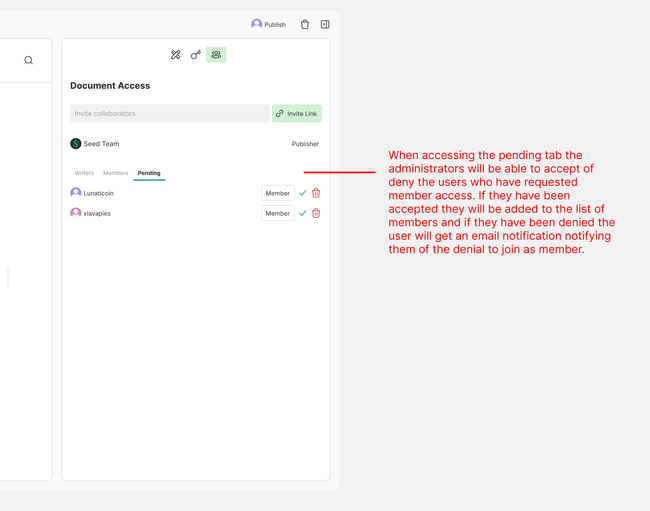Click the Publish button

(268, 24)
